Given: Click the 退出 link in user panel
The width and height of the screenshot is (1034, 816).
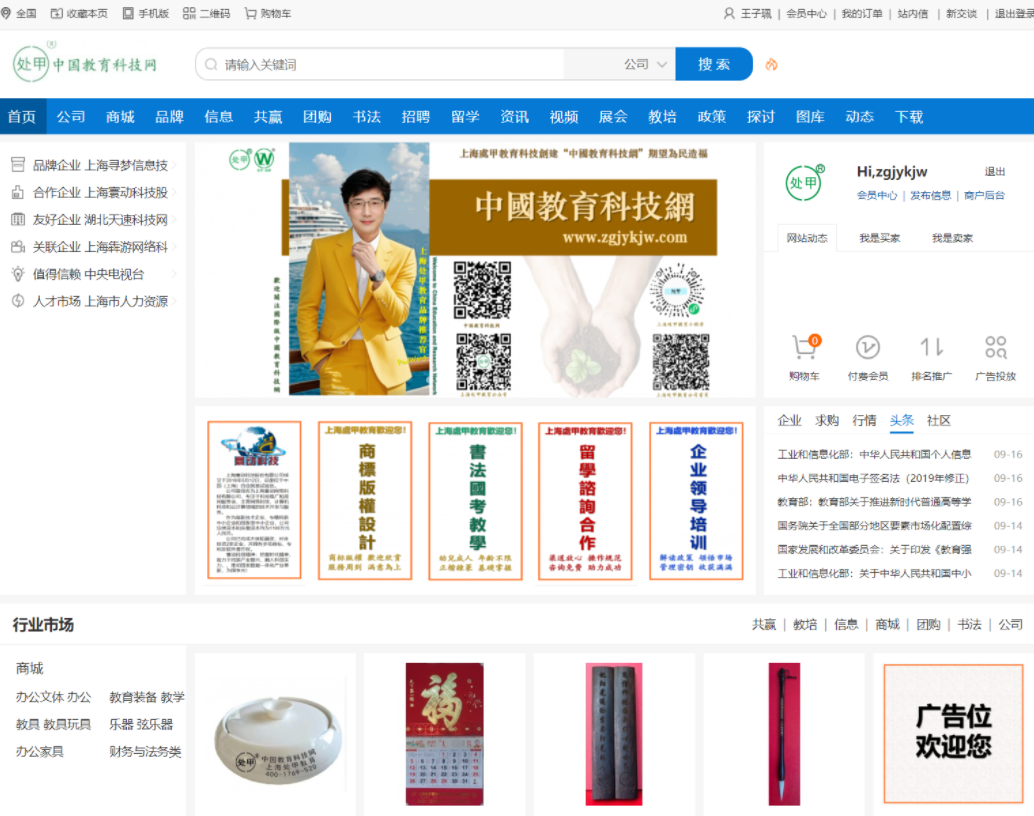Looking at the screenshot, I should click(x=994, y=172).
